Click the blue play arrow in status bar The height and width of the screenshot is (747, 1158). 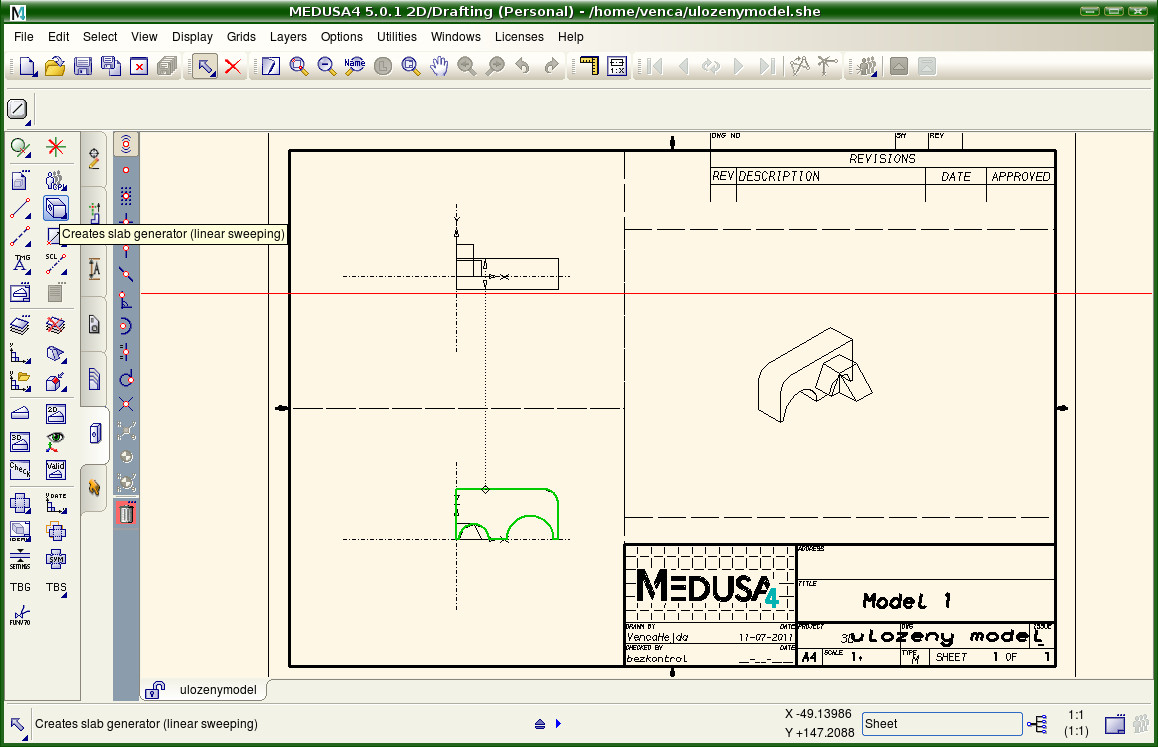558,724
